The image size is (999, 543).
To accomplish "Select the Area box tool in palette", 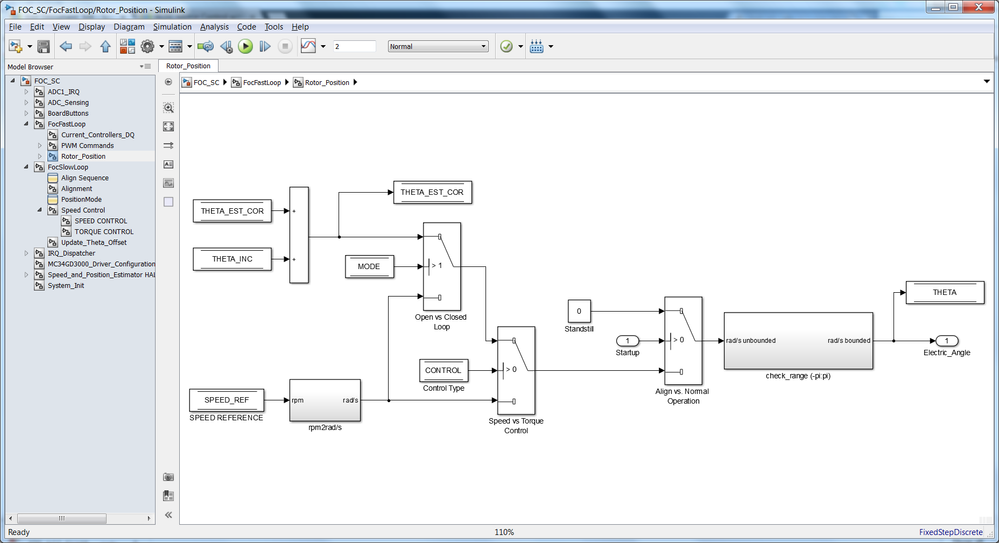I will [168, 202].
